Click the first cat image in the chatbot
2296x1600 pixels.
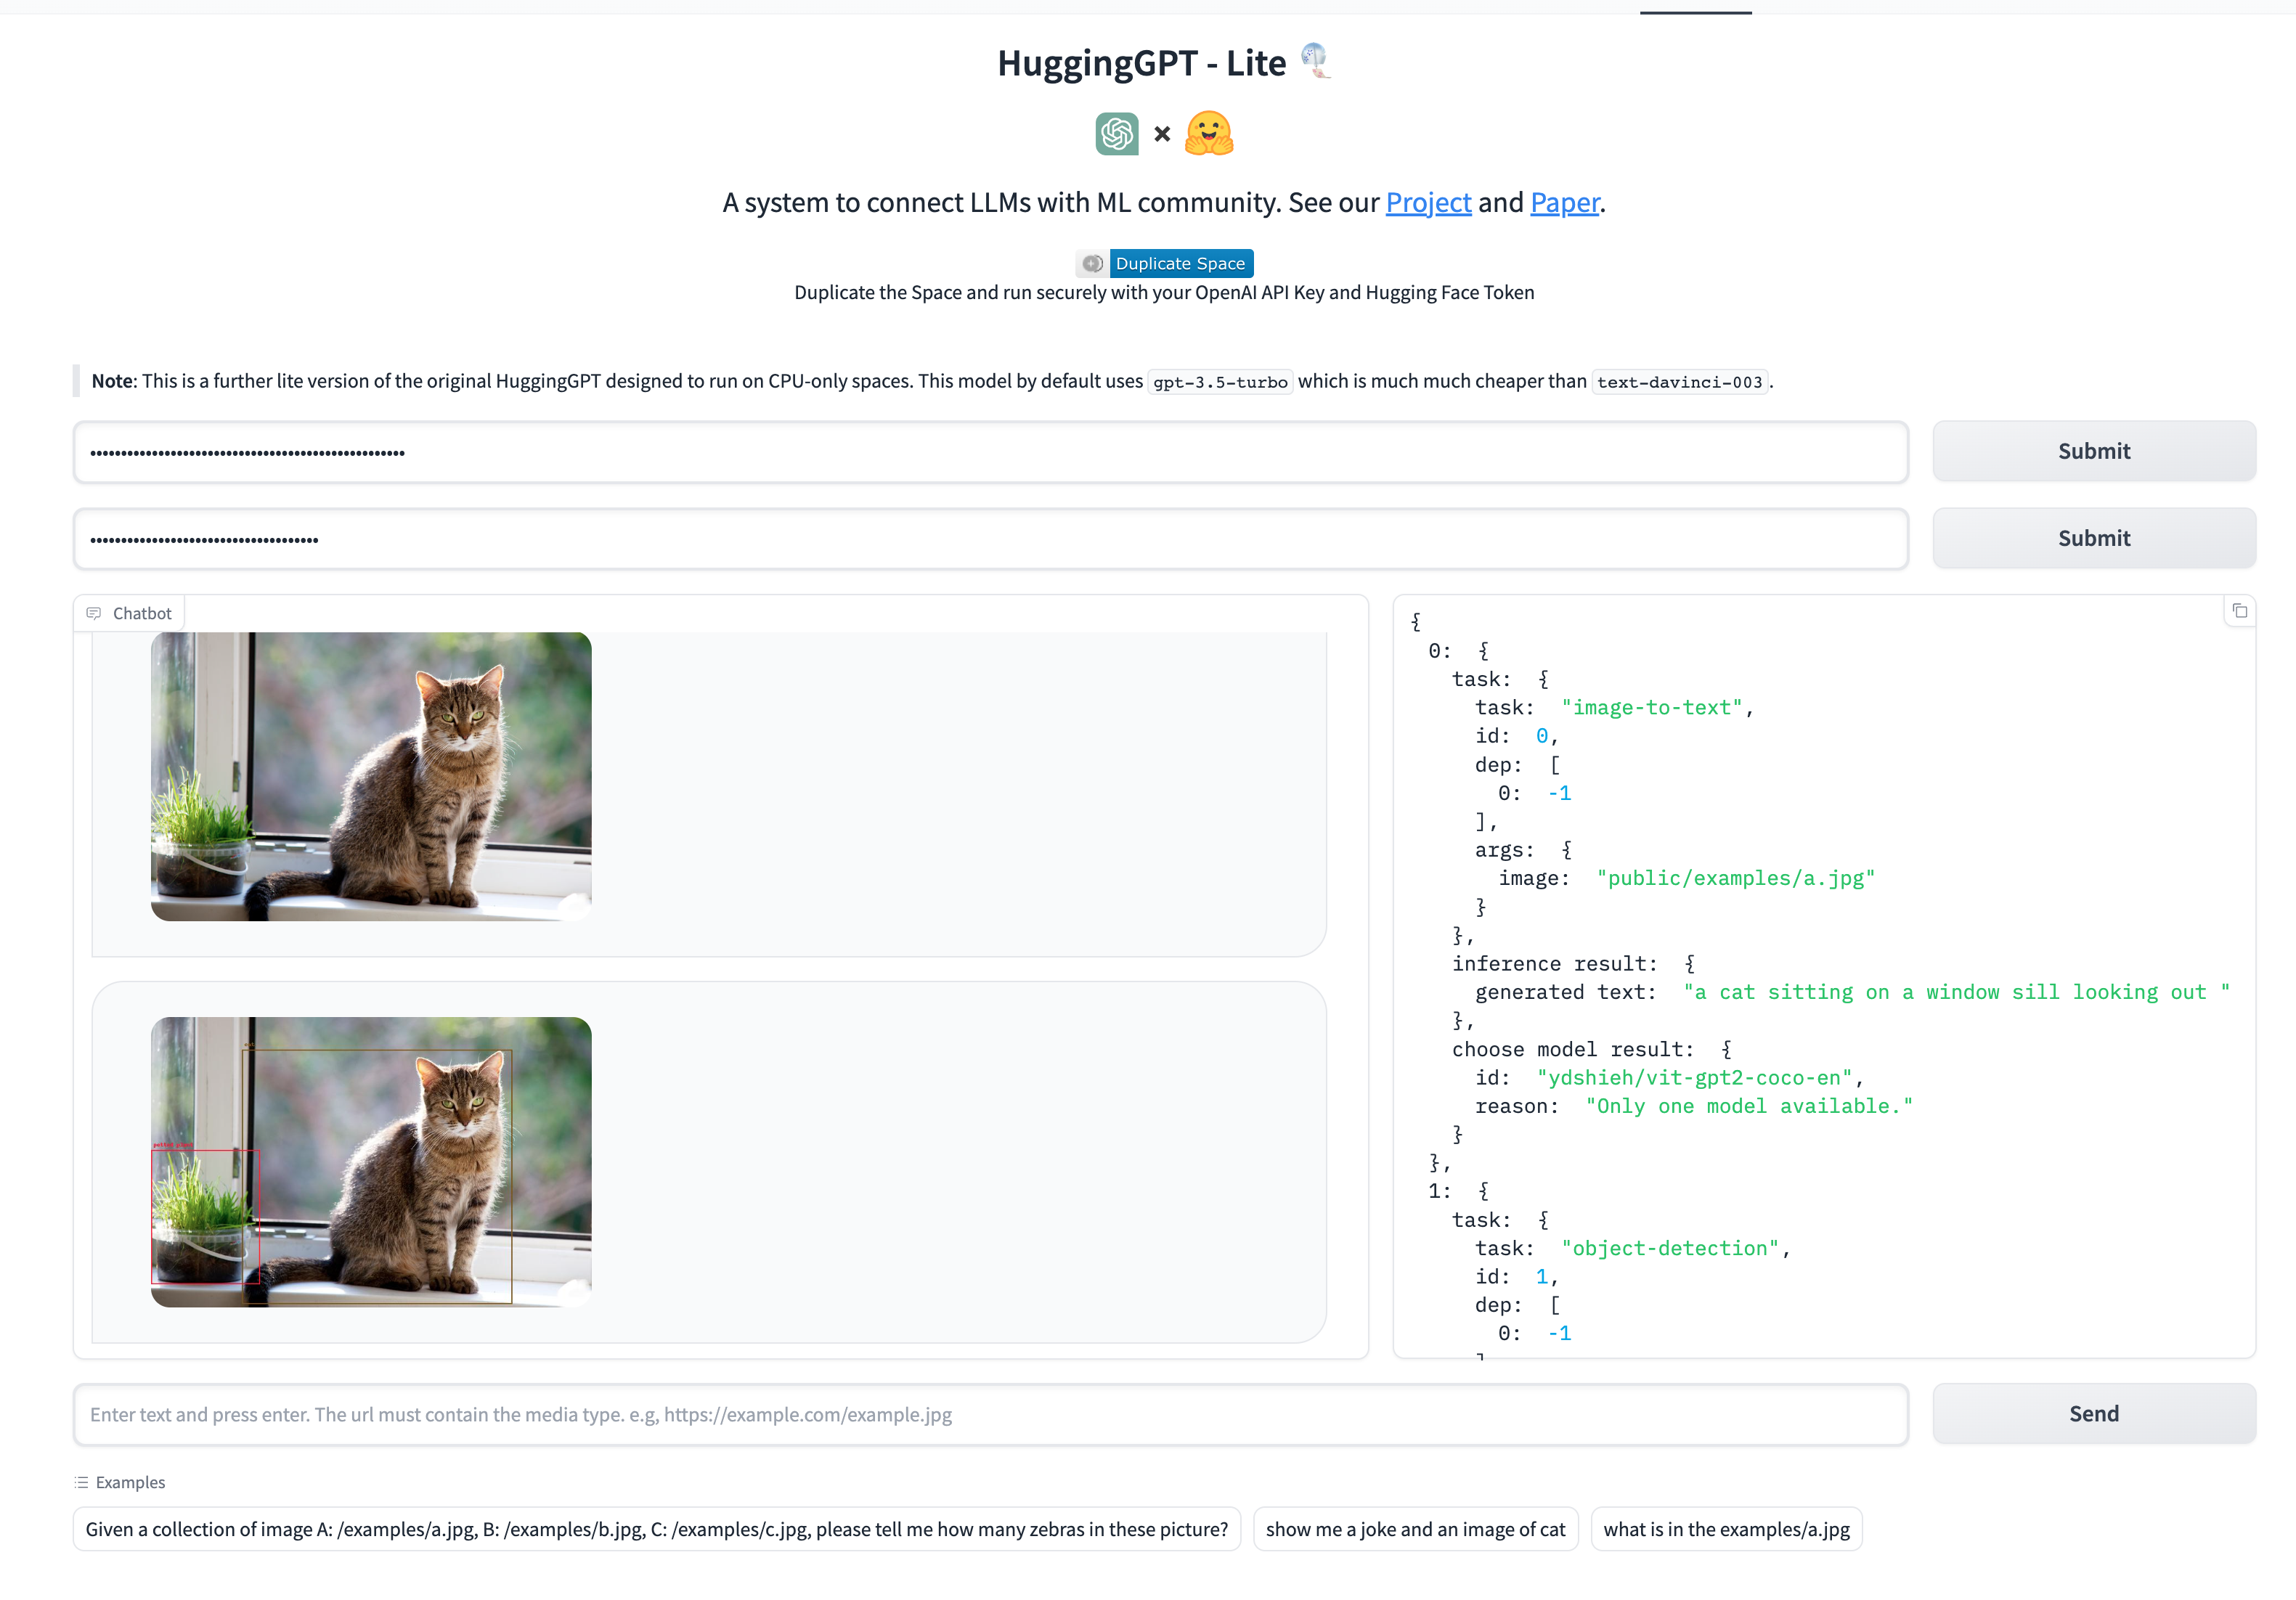point(371,776)
